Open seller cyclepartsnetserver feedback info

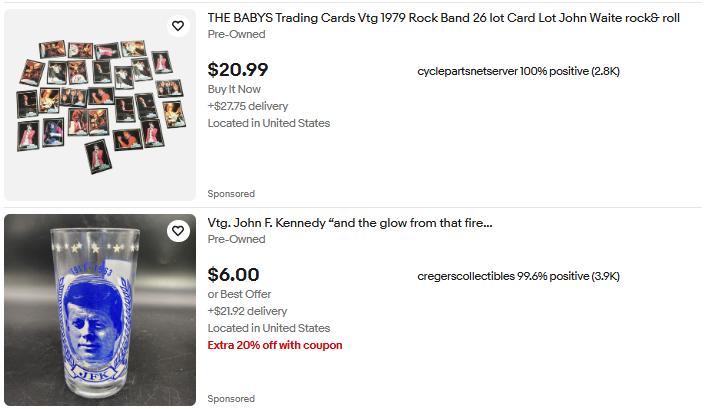point(518,71)
